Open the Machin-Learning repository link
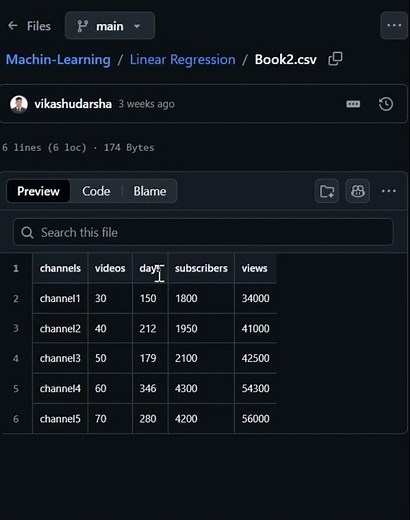Viewport: 410px width, 520px height. point(58,60)
